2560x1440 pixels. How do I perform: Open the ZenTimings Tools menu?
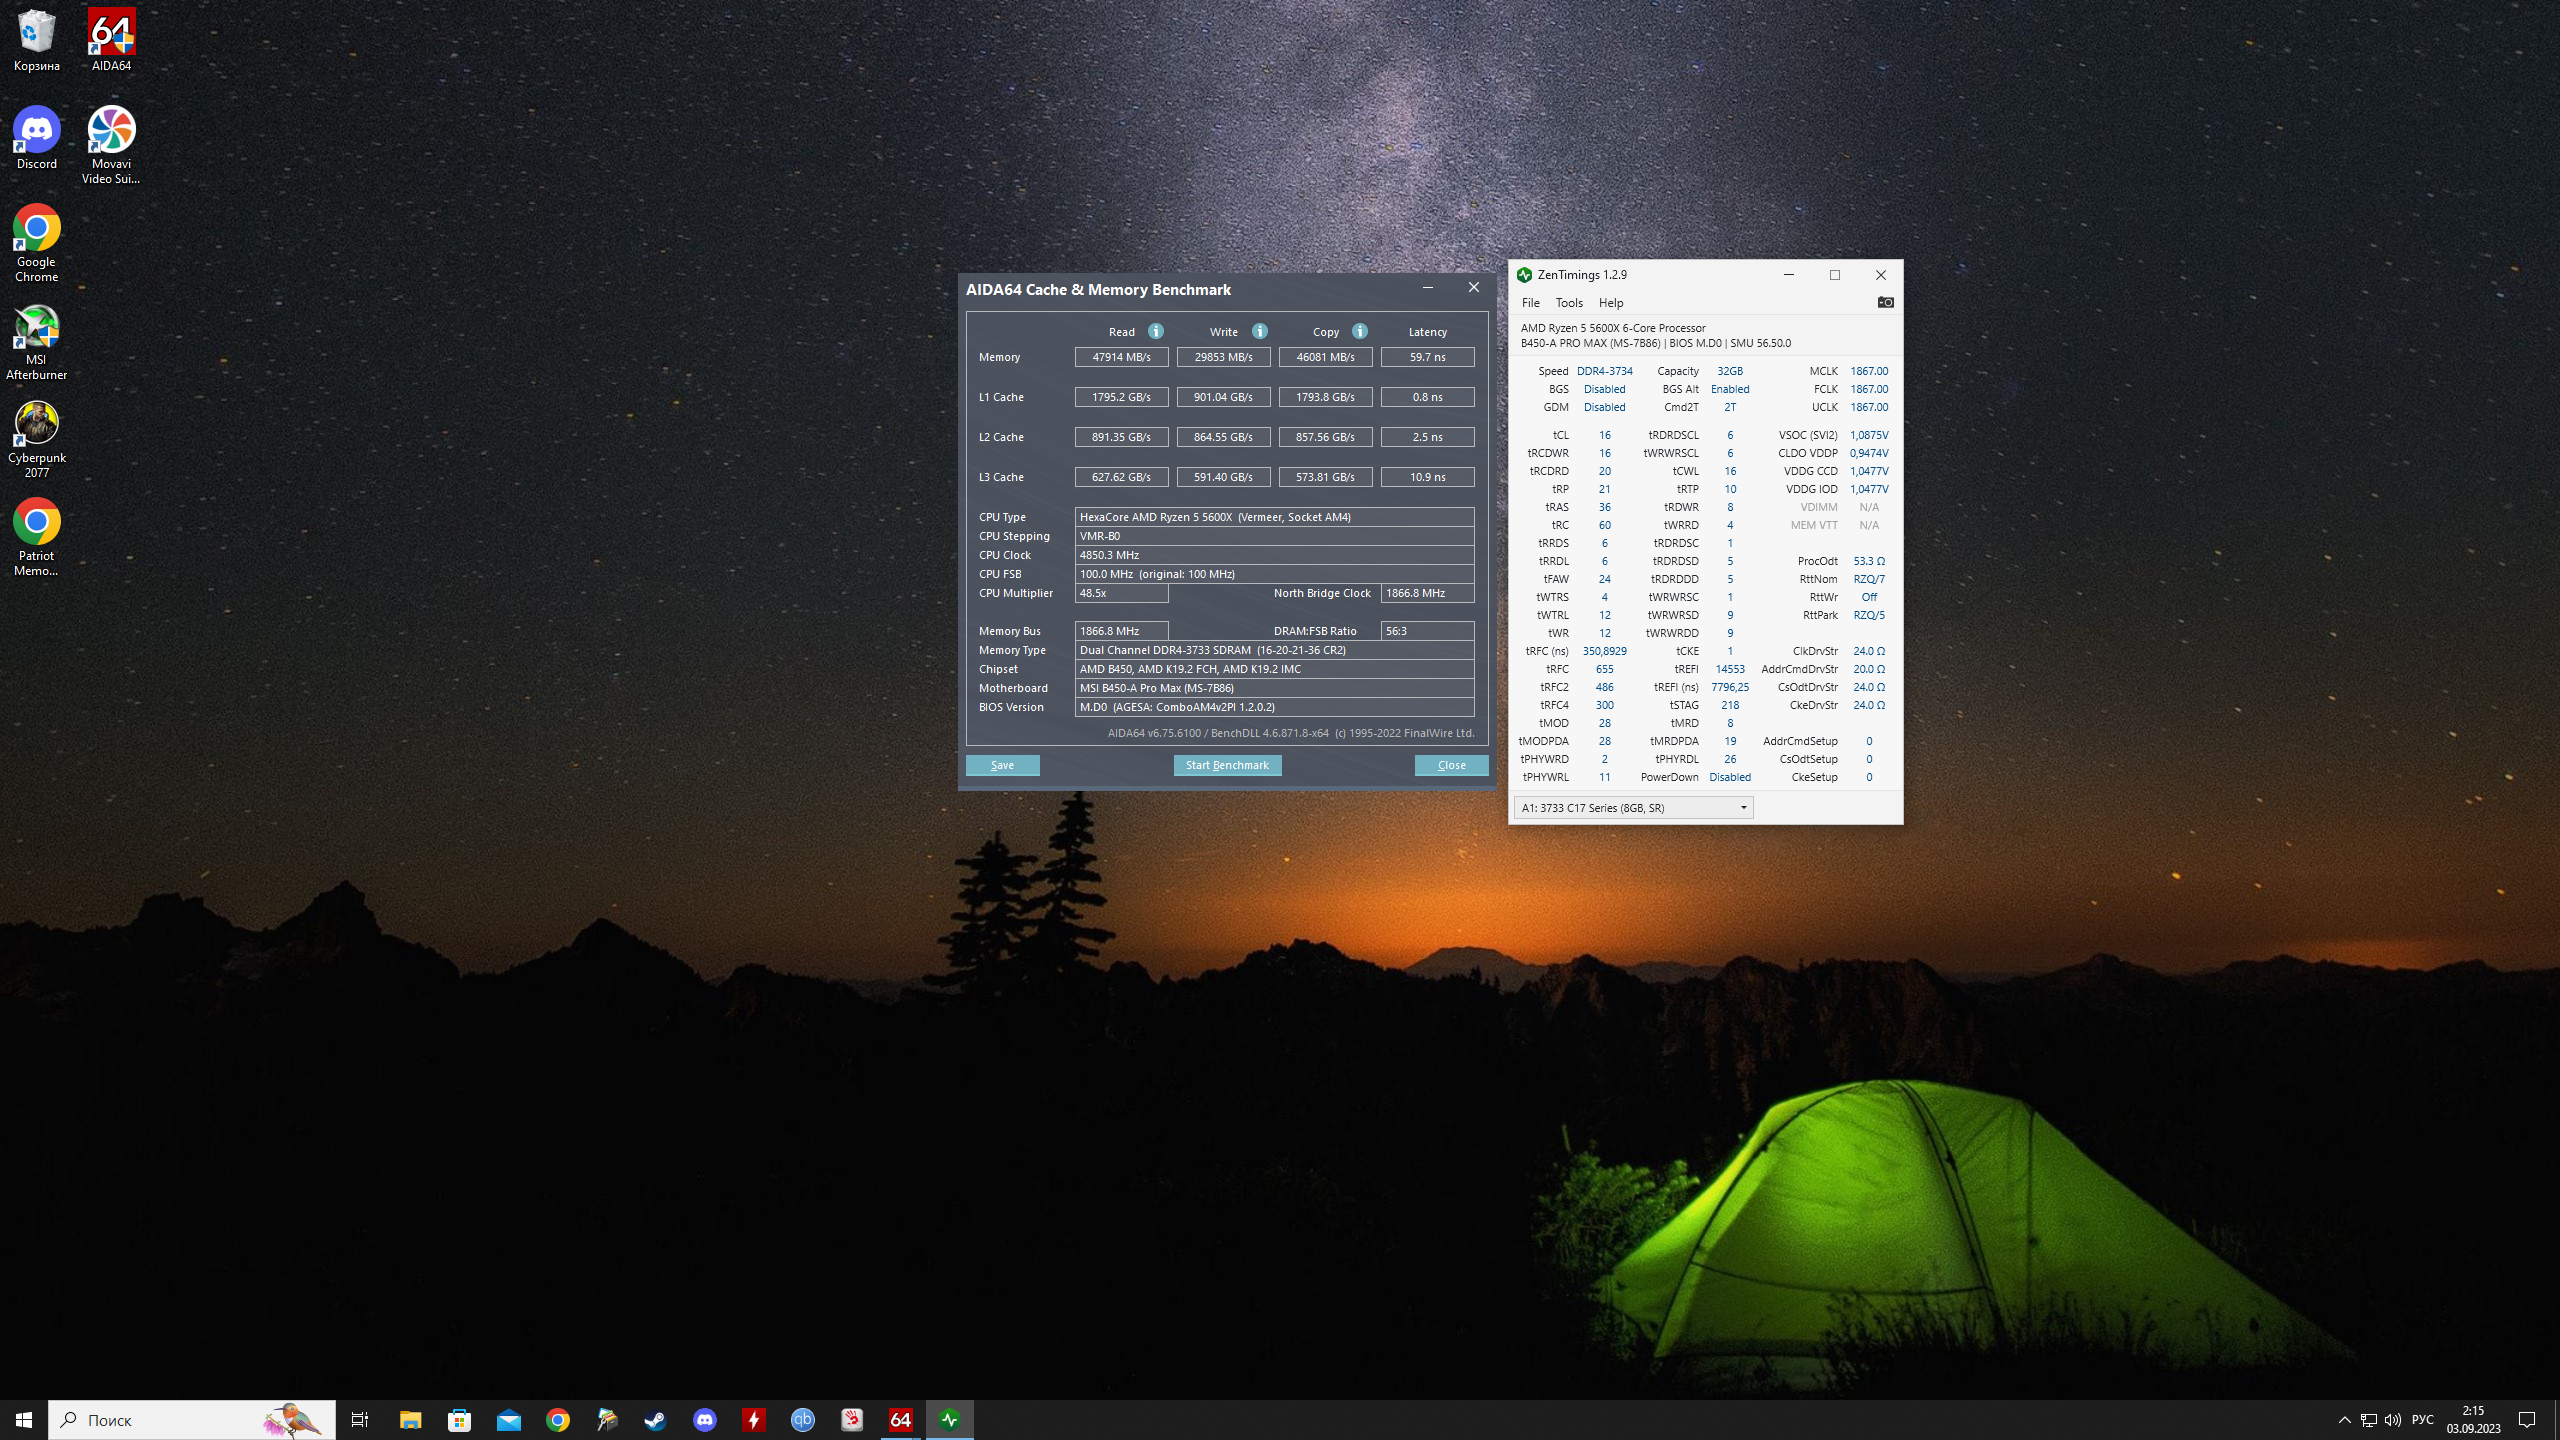[x=1568, y=303]
